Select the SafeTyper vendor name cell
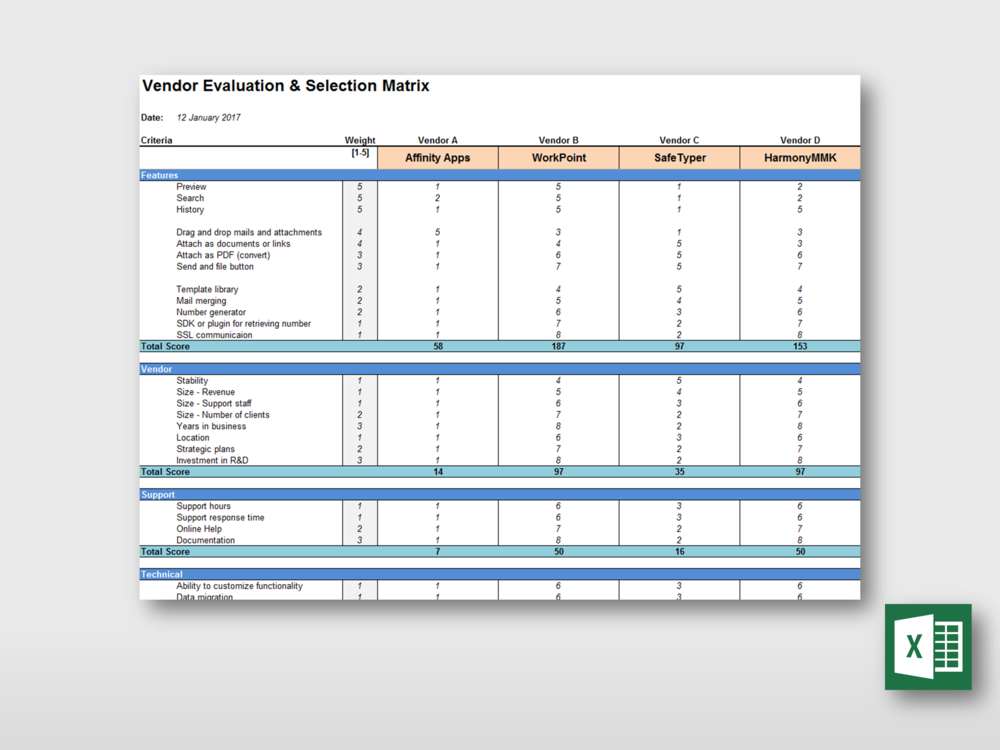 679,157
